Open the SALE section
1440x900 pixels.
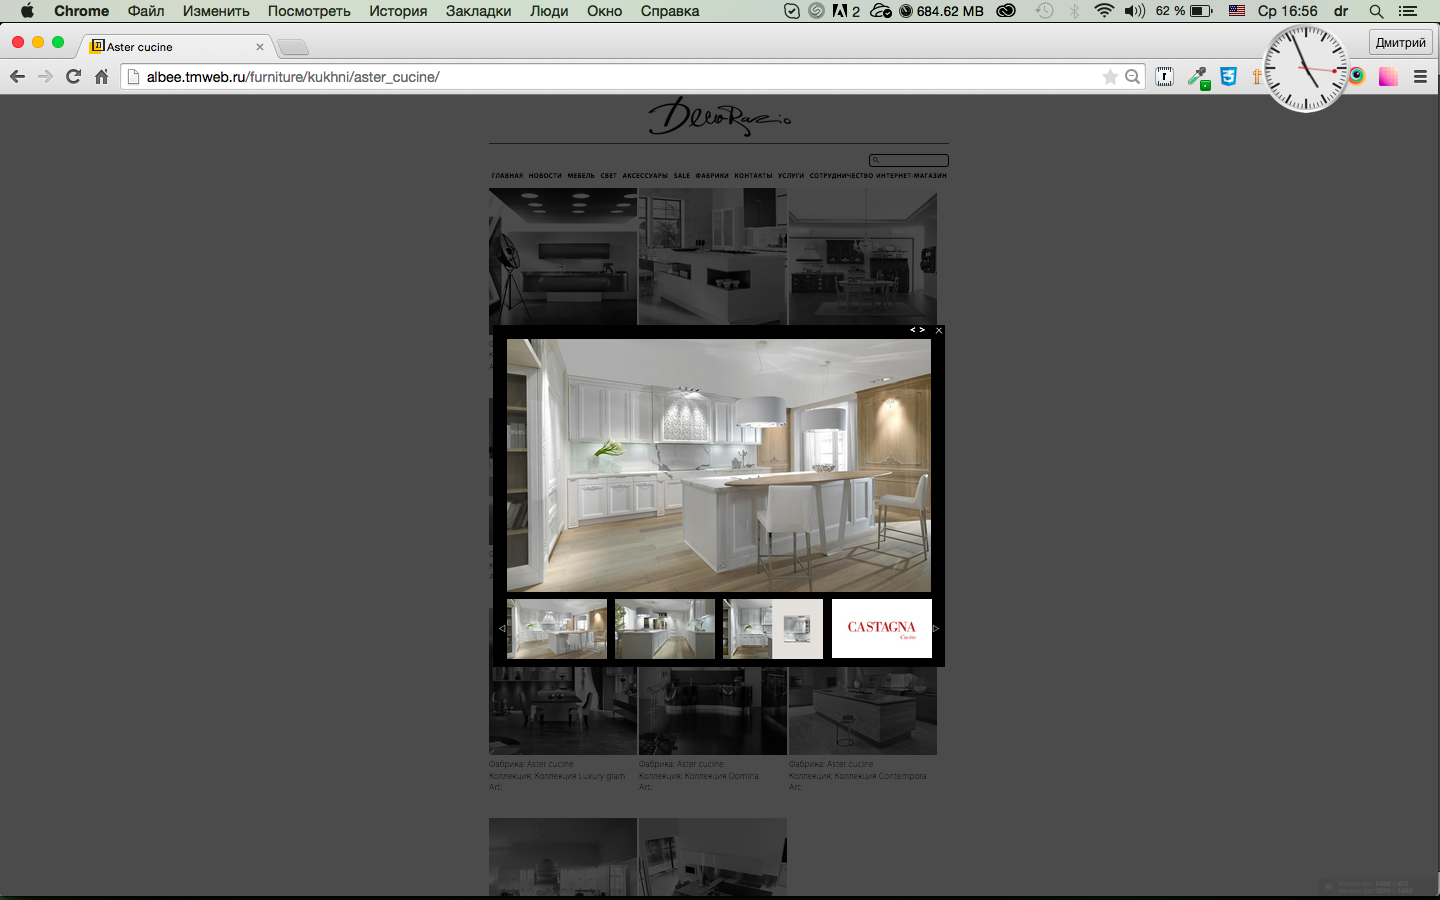click(x=682, y=176)
